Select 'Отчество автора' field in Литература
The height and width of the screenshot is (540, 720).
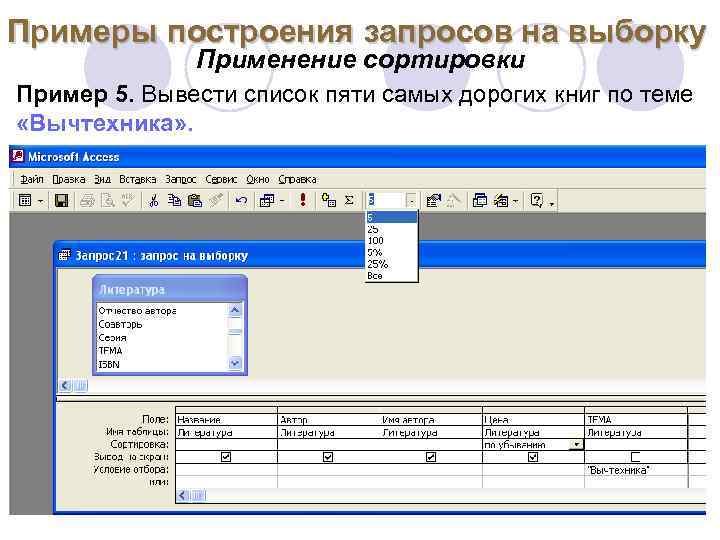point(137,311)
